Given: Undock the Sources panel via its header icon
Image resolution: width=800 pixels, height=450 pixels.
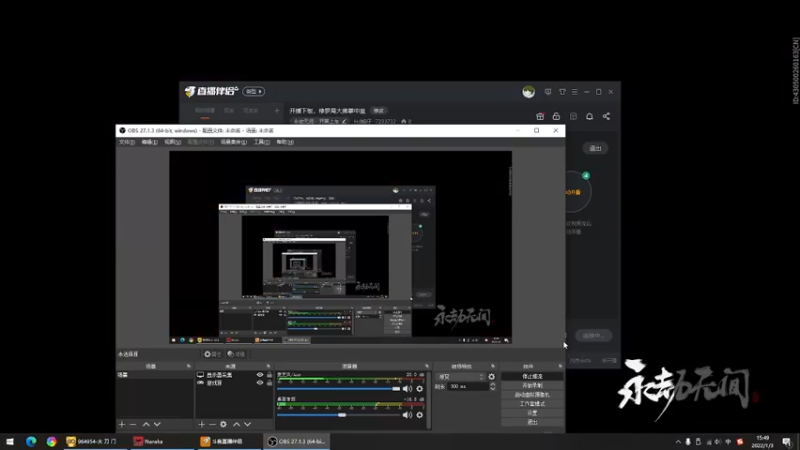Looking at the screenshot, I should coord(268,366).
